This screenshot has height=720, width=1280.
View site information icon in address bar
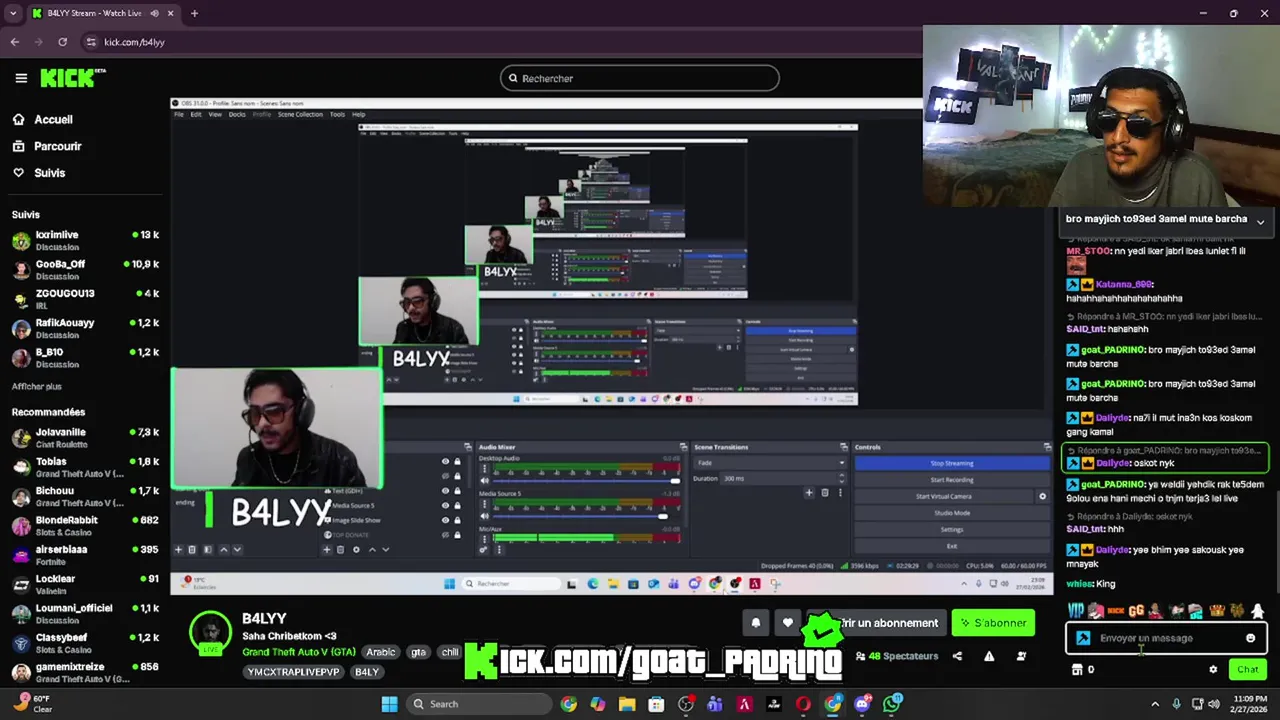(91, 42)
